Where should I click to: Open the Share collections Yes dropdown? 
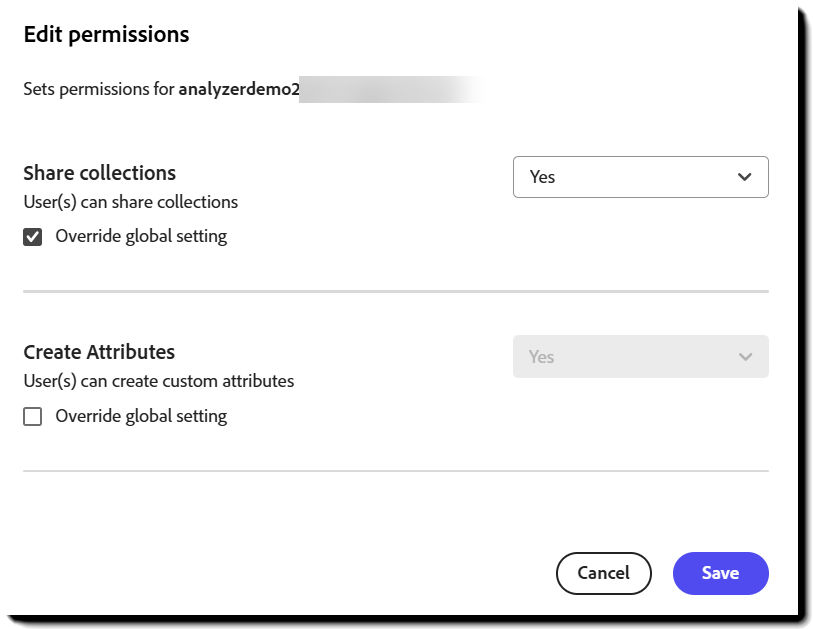coord(640,176)
